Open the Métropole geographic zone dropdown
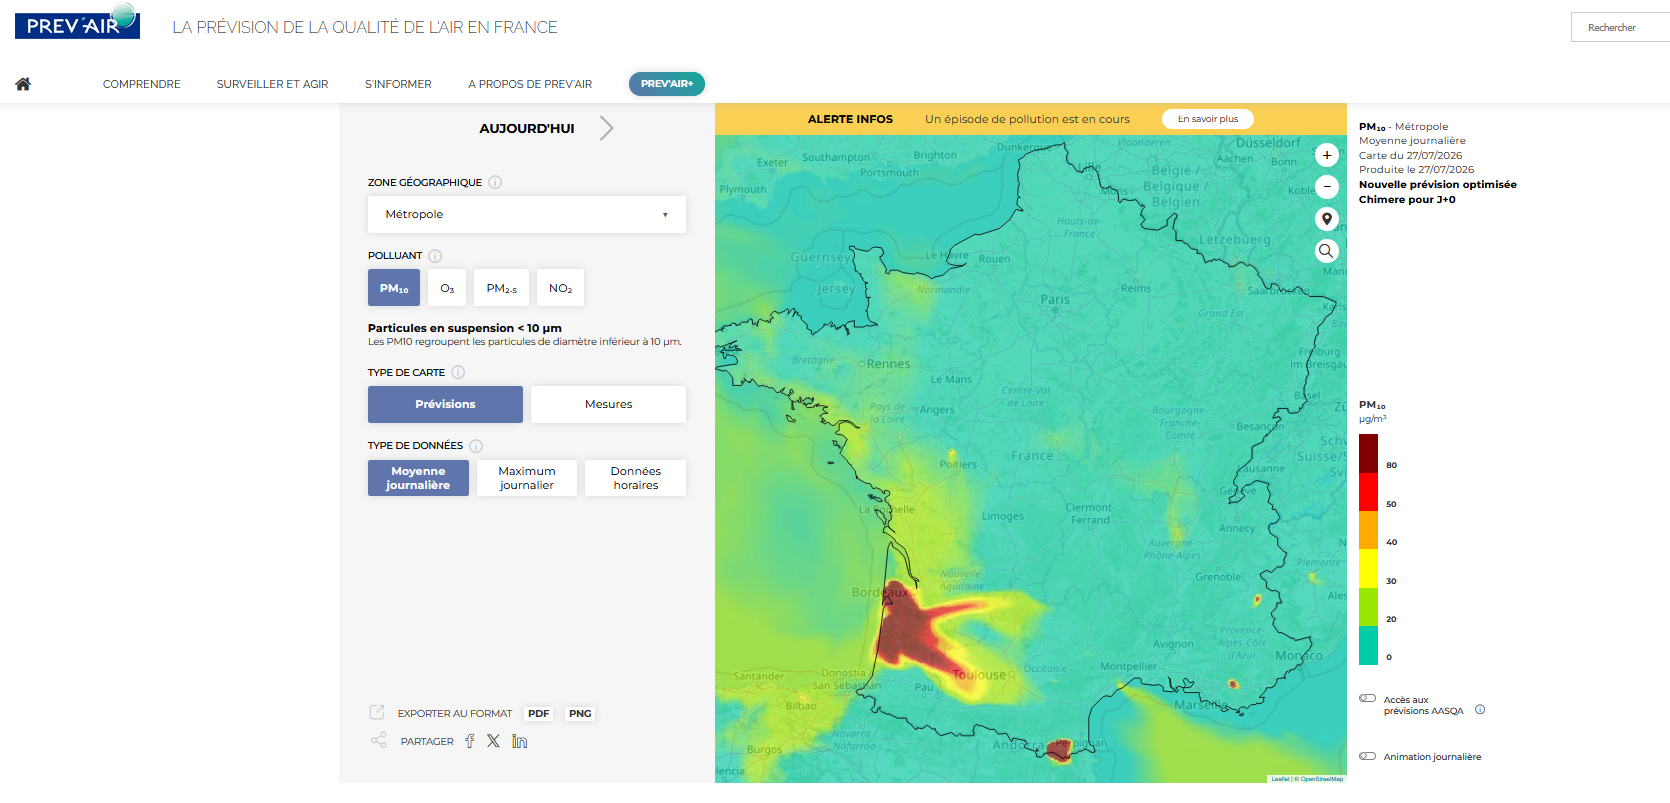The width and height of the screenshot is (1670, 803). [527, 214]
